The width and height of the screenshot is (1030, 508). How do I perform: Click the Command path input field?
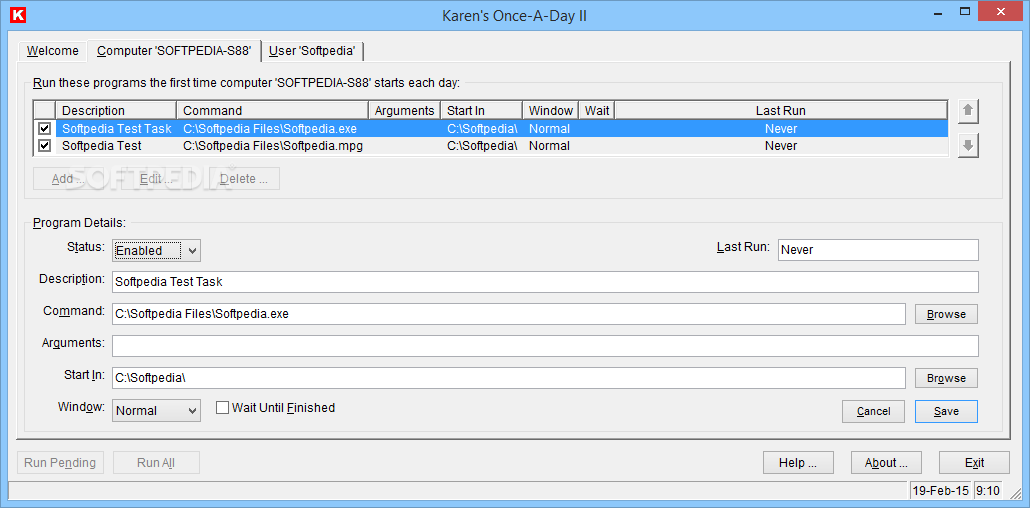509,314
